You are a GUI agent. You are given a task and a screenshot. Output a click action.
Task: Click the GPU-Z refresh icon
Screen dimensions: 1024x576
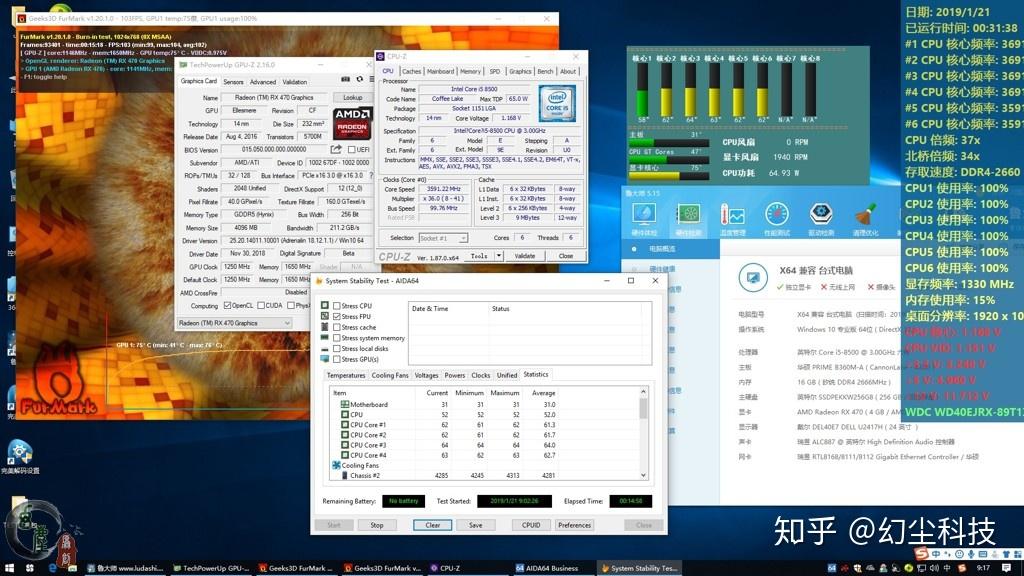click(359, 80)
